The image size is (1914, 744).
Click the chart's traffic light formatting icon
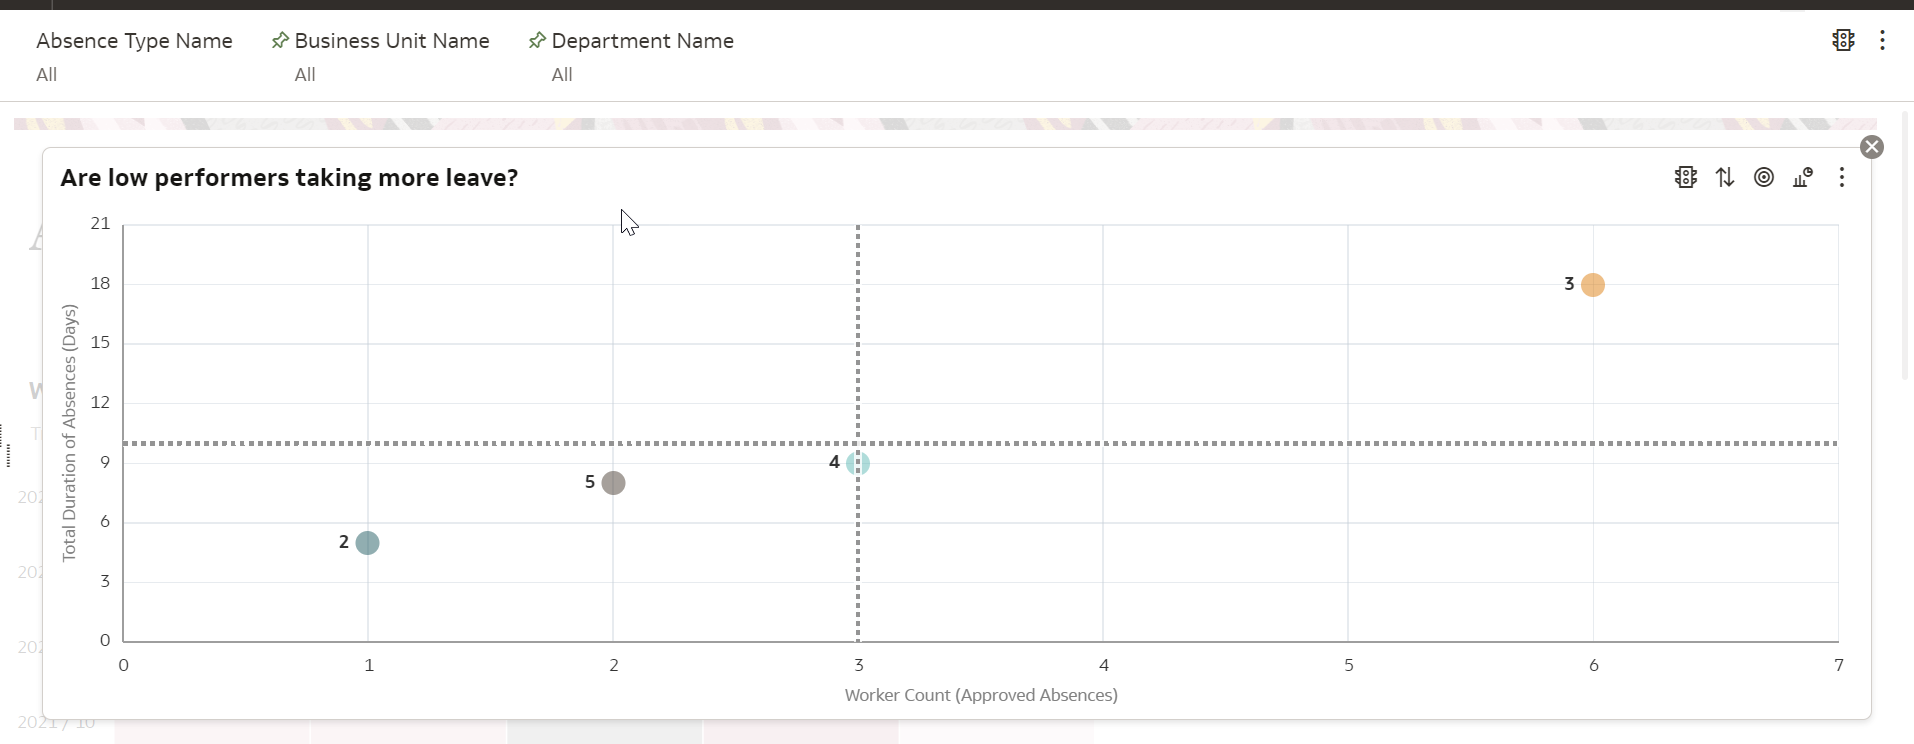point(1686,178)
